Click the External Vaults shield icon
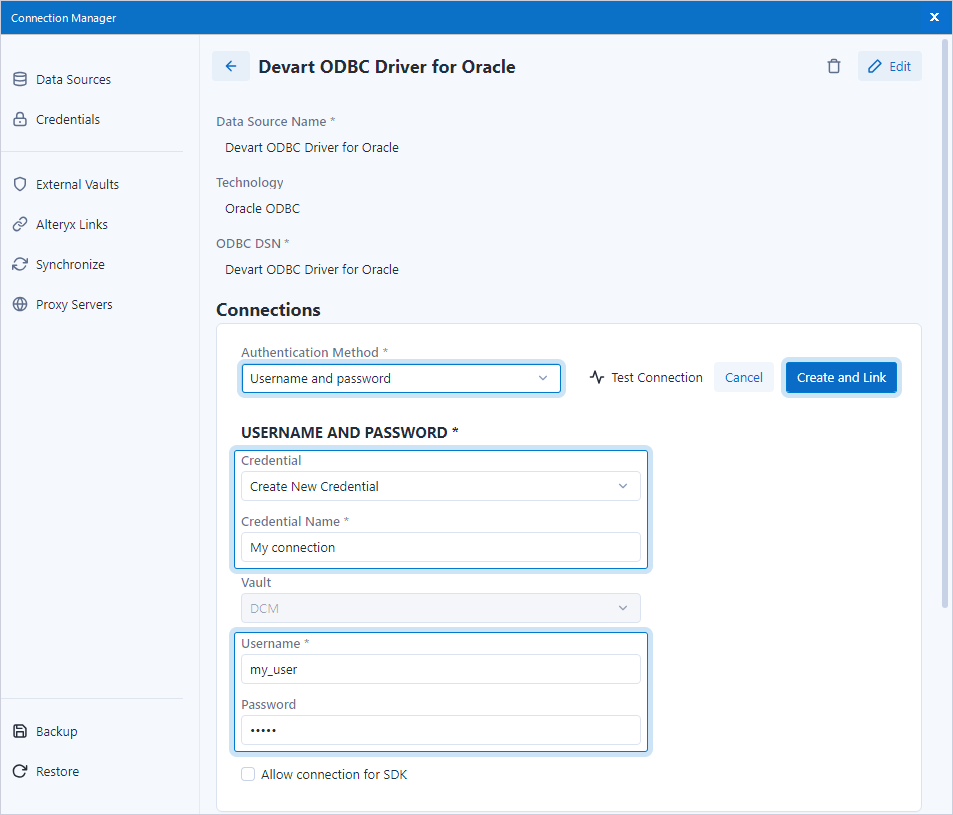 [20, 185]
